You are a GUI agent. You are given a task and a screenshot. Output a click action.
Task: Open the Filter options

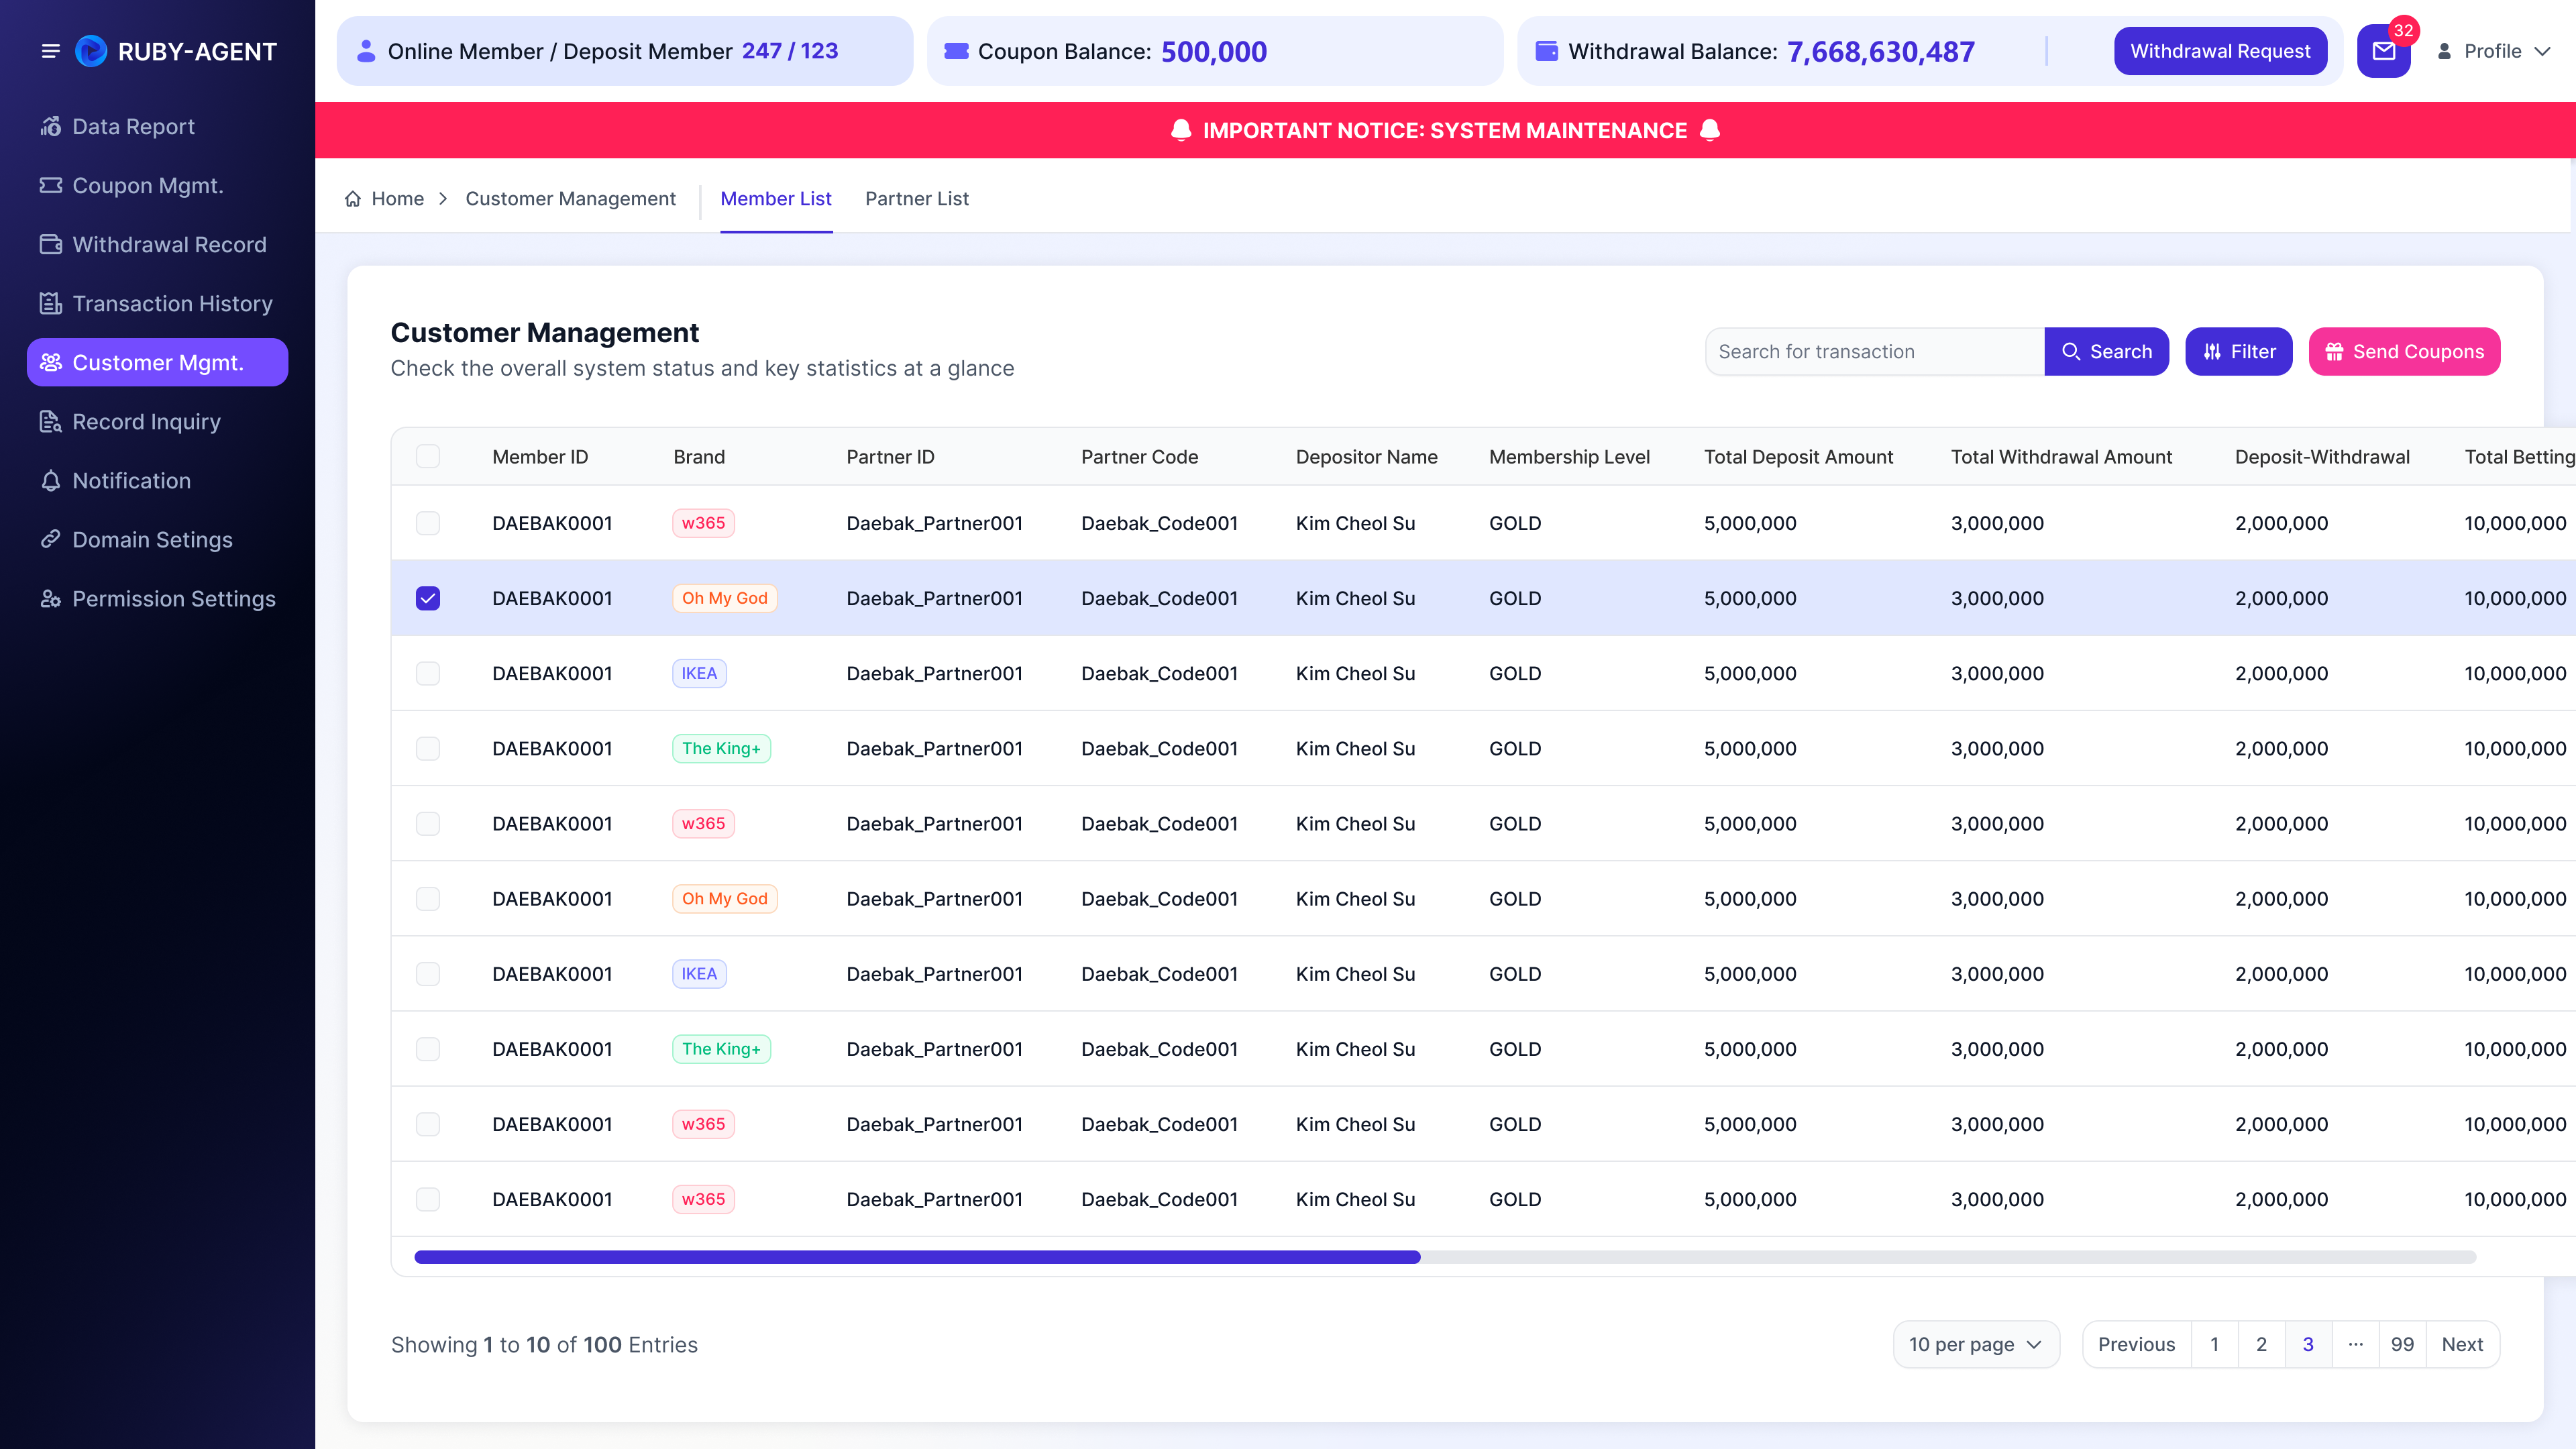[x=2238, y=352]
